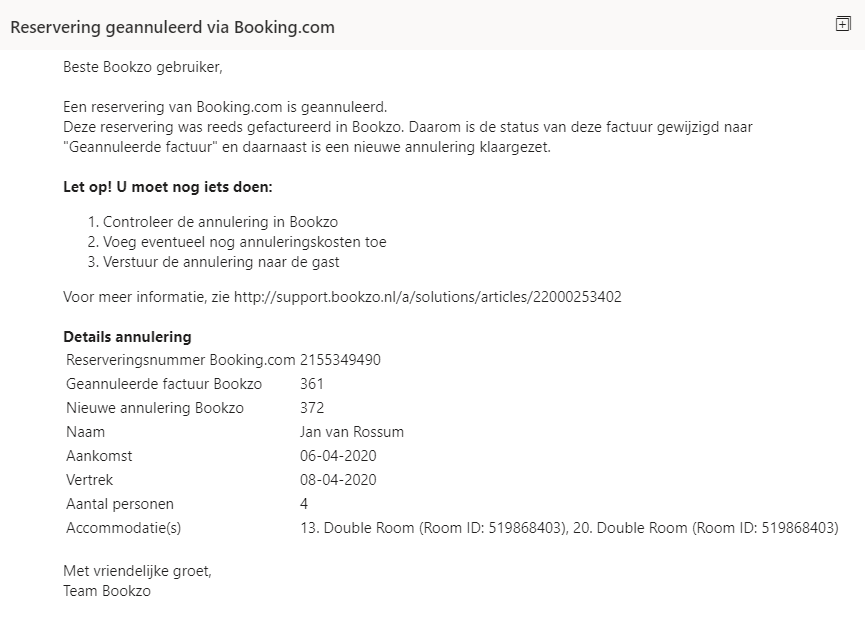Click the 'Details annulering' heading
The image size is (865, 618).
tap(127, 337)
